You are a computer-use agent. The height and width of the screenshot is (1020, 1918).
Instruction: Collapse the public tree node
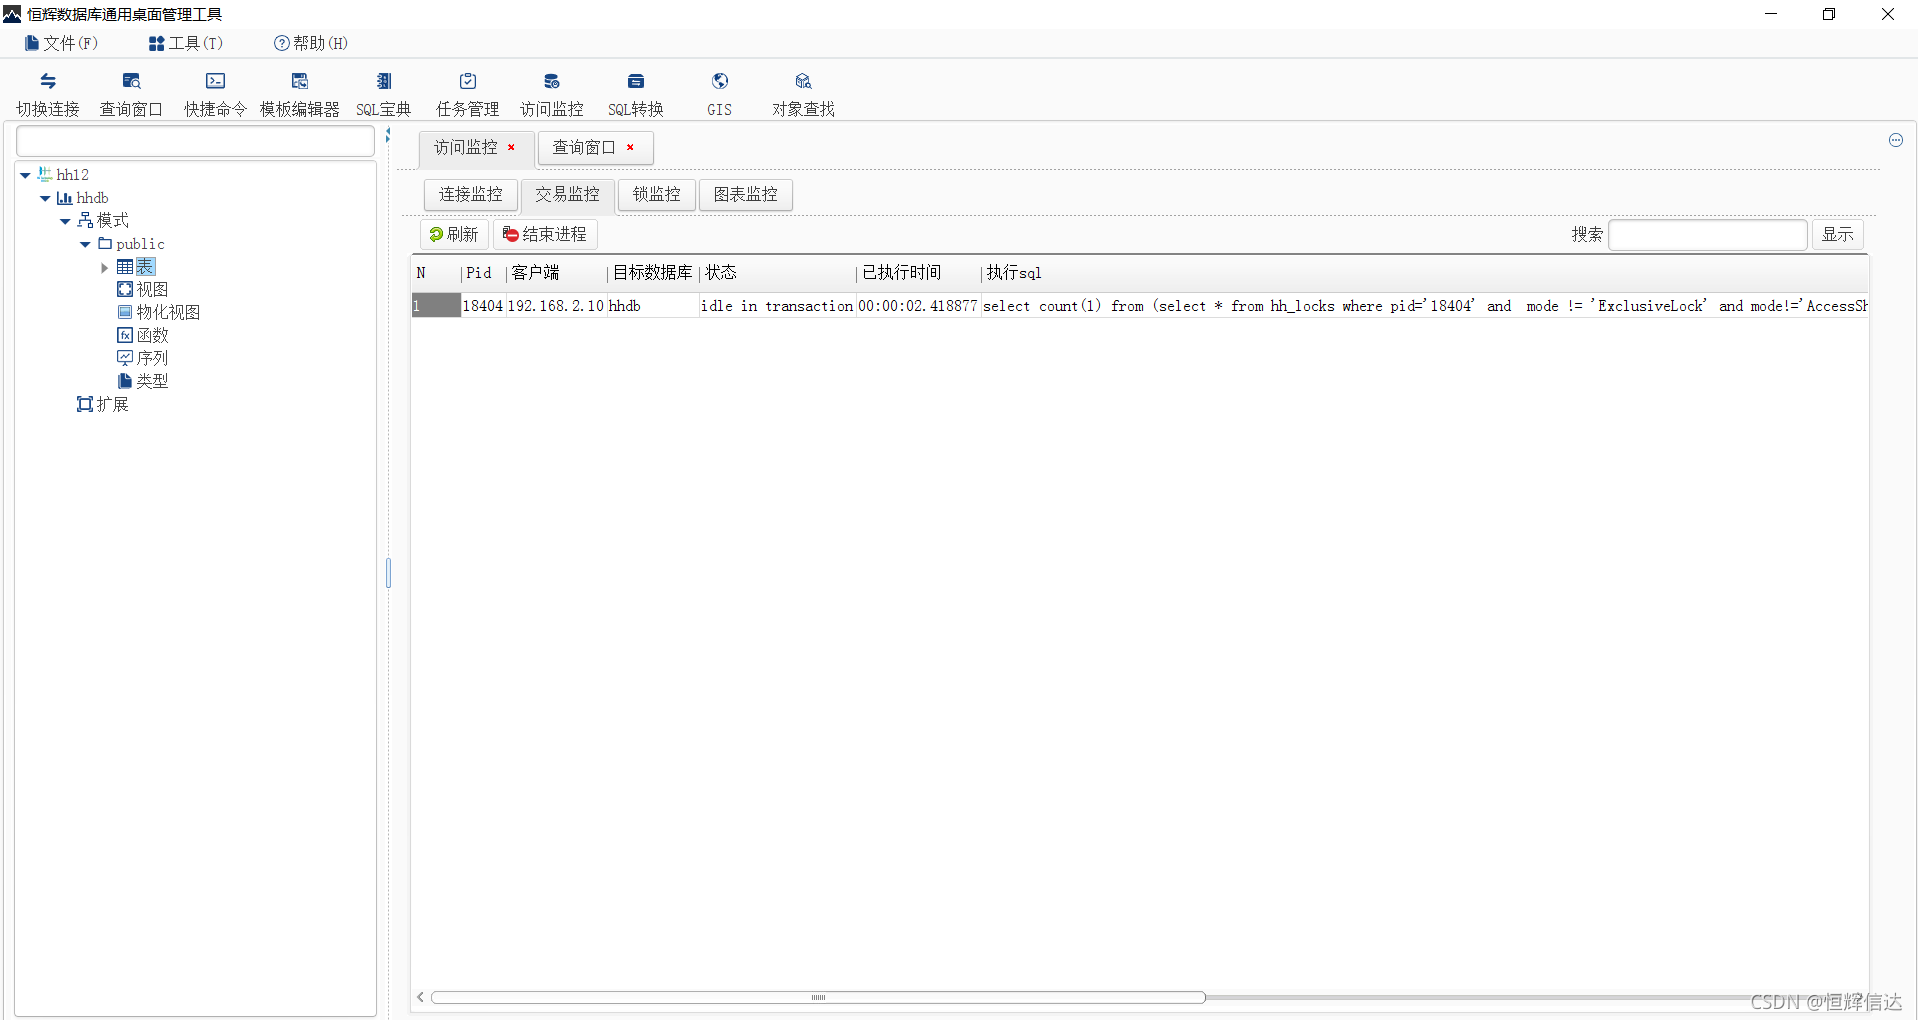85,244
